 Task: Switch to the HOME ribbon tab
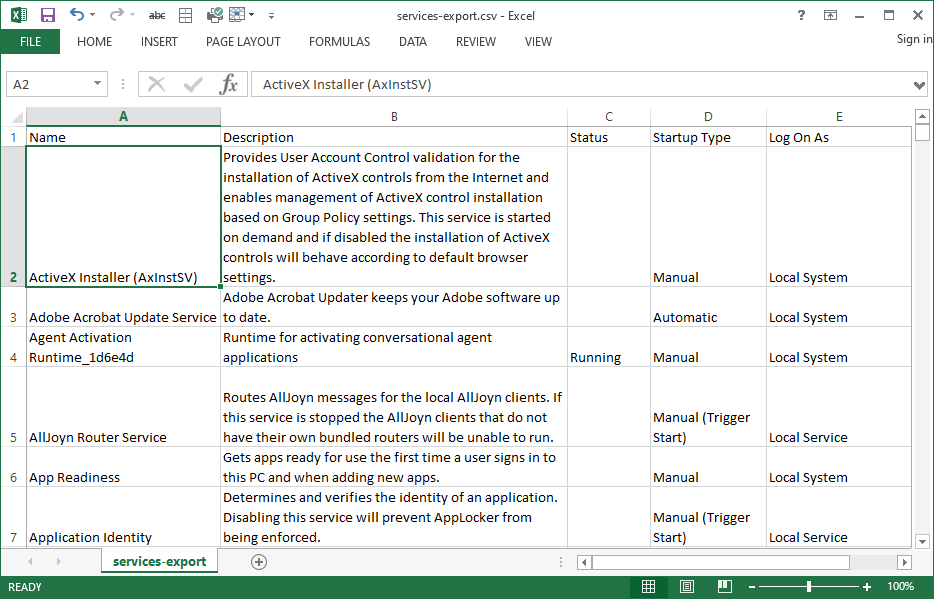pyautogui.click(x=95, y=42)
